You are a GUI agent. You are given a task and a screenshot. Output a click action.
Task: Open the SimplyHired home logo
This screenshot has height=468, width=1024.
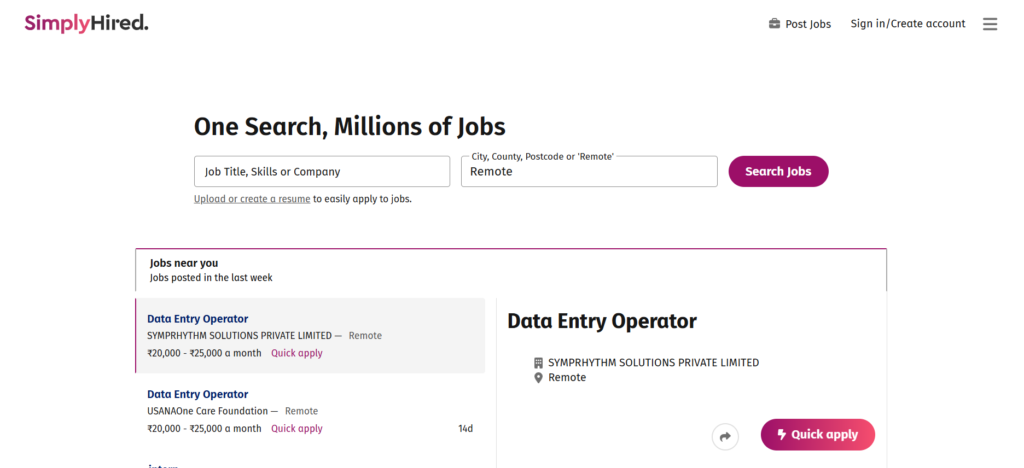(x=86, y=23)
